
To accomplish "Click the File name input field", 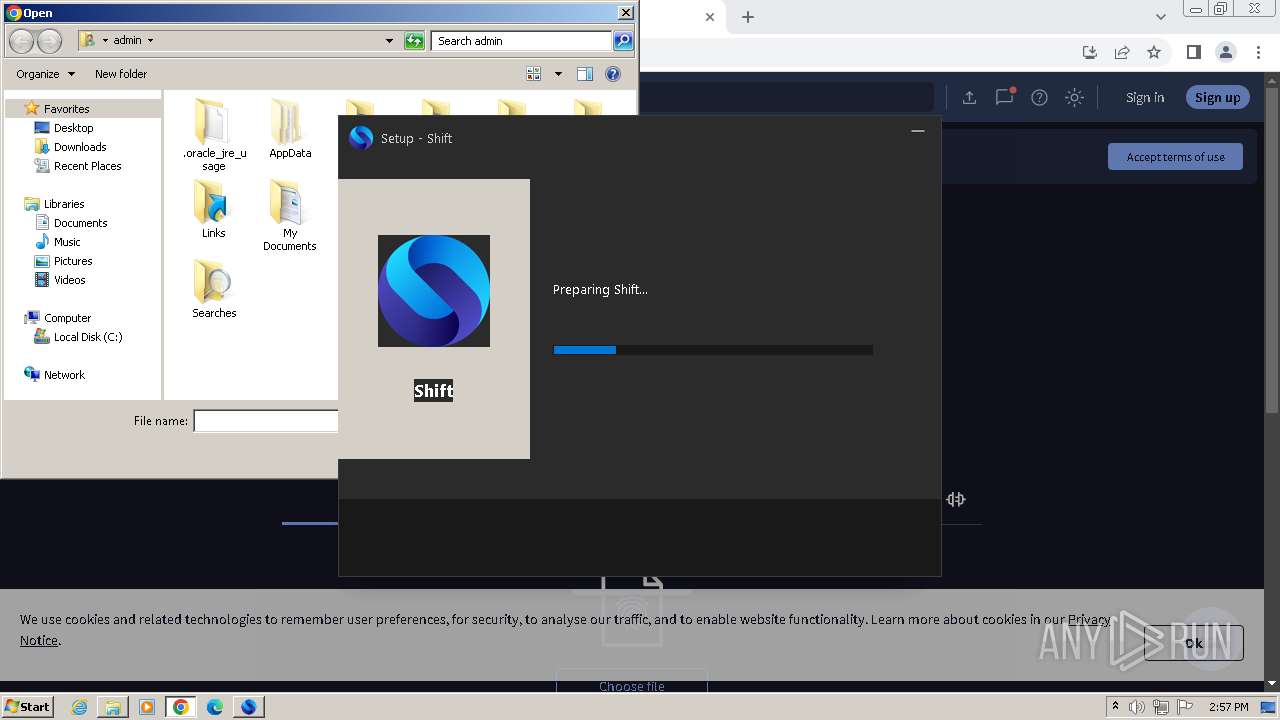I will [266, 421].
